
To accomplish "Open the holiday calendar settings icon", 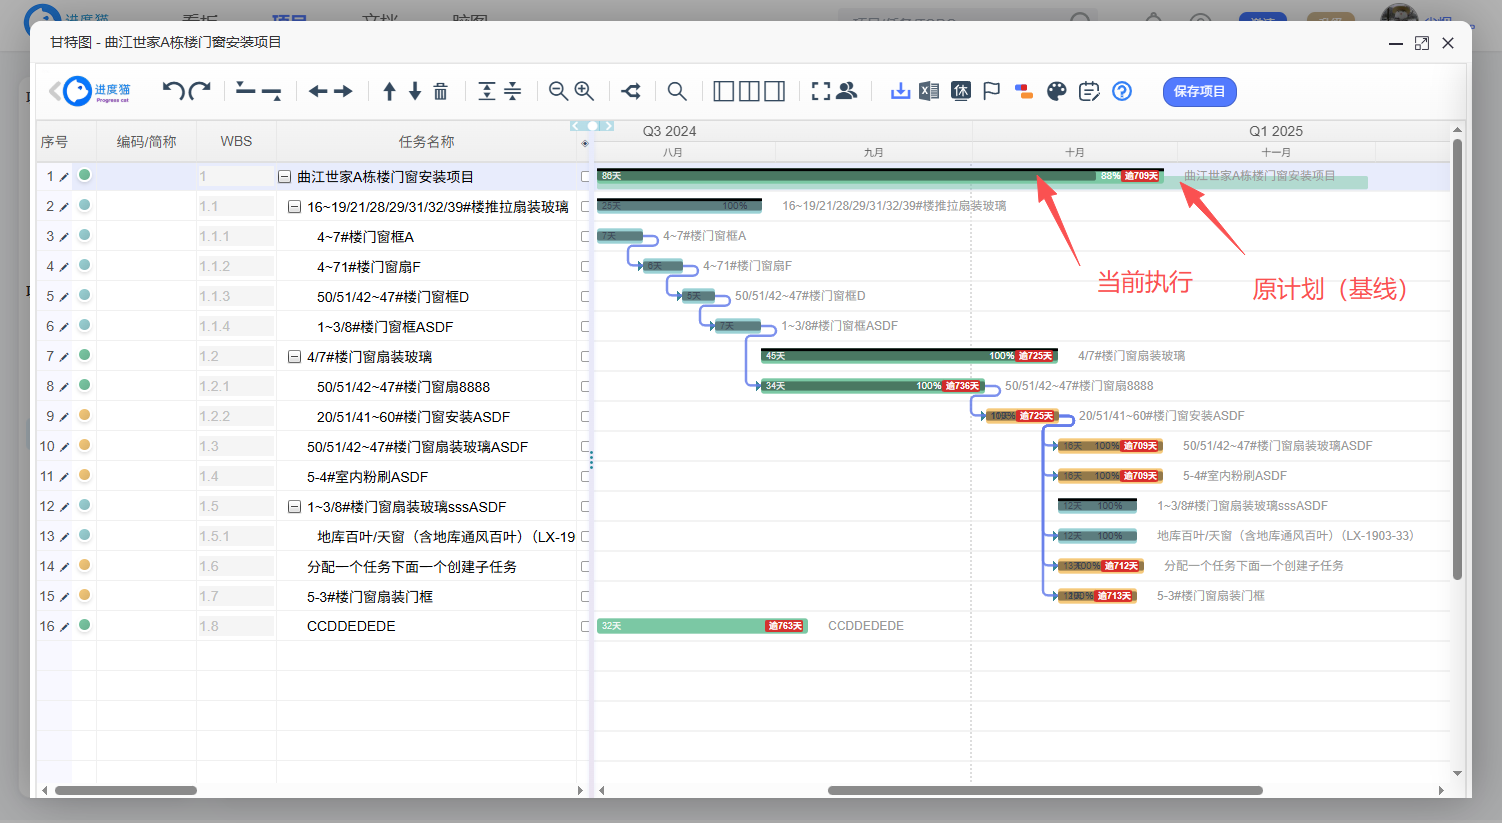I will click(961, 91).
